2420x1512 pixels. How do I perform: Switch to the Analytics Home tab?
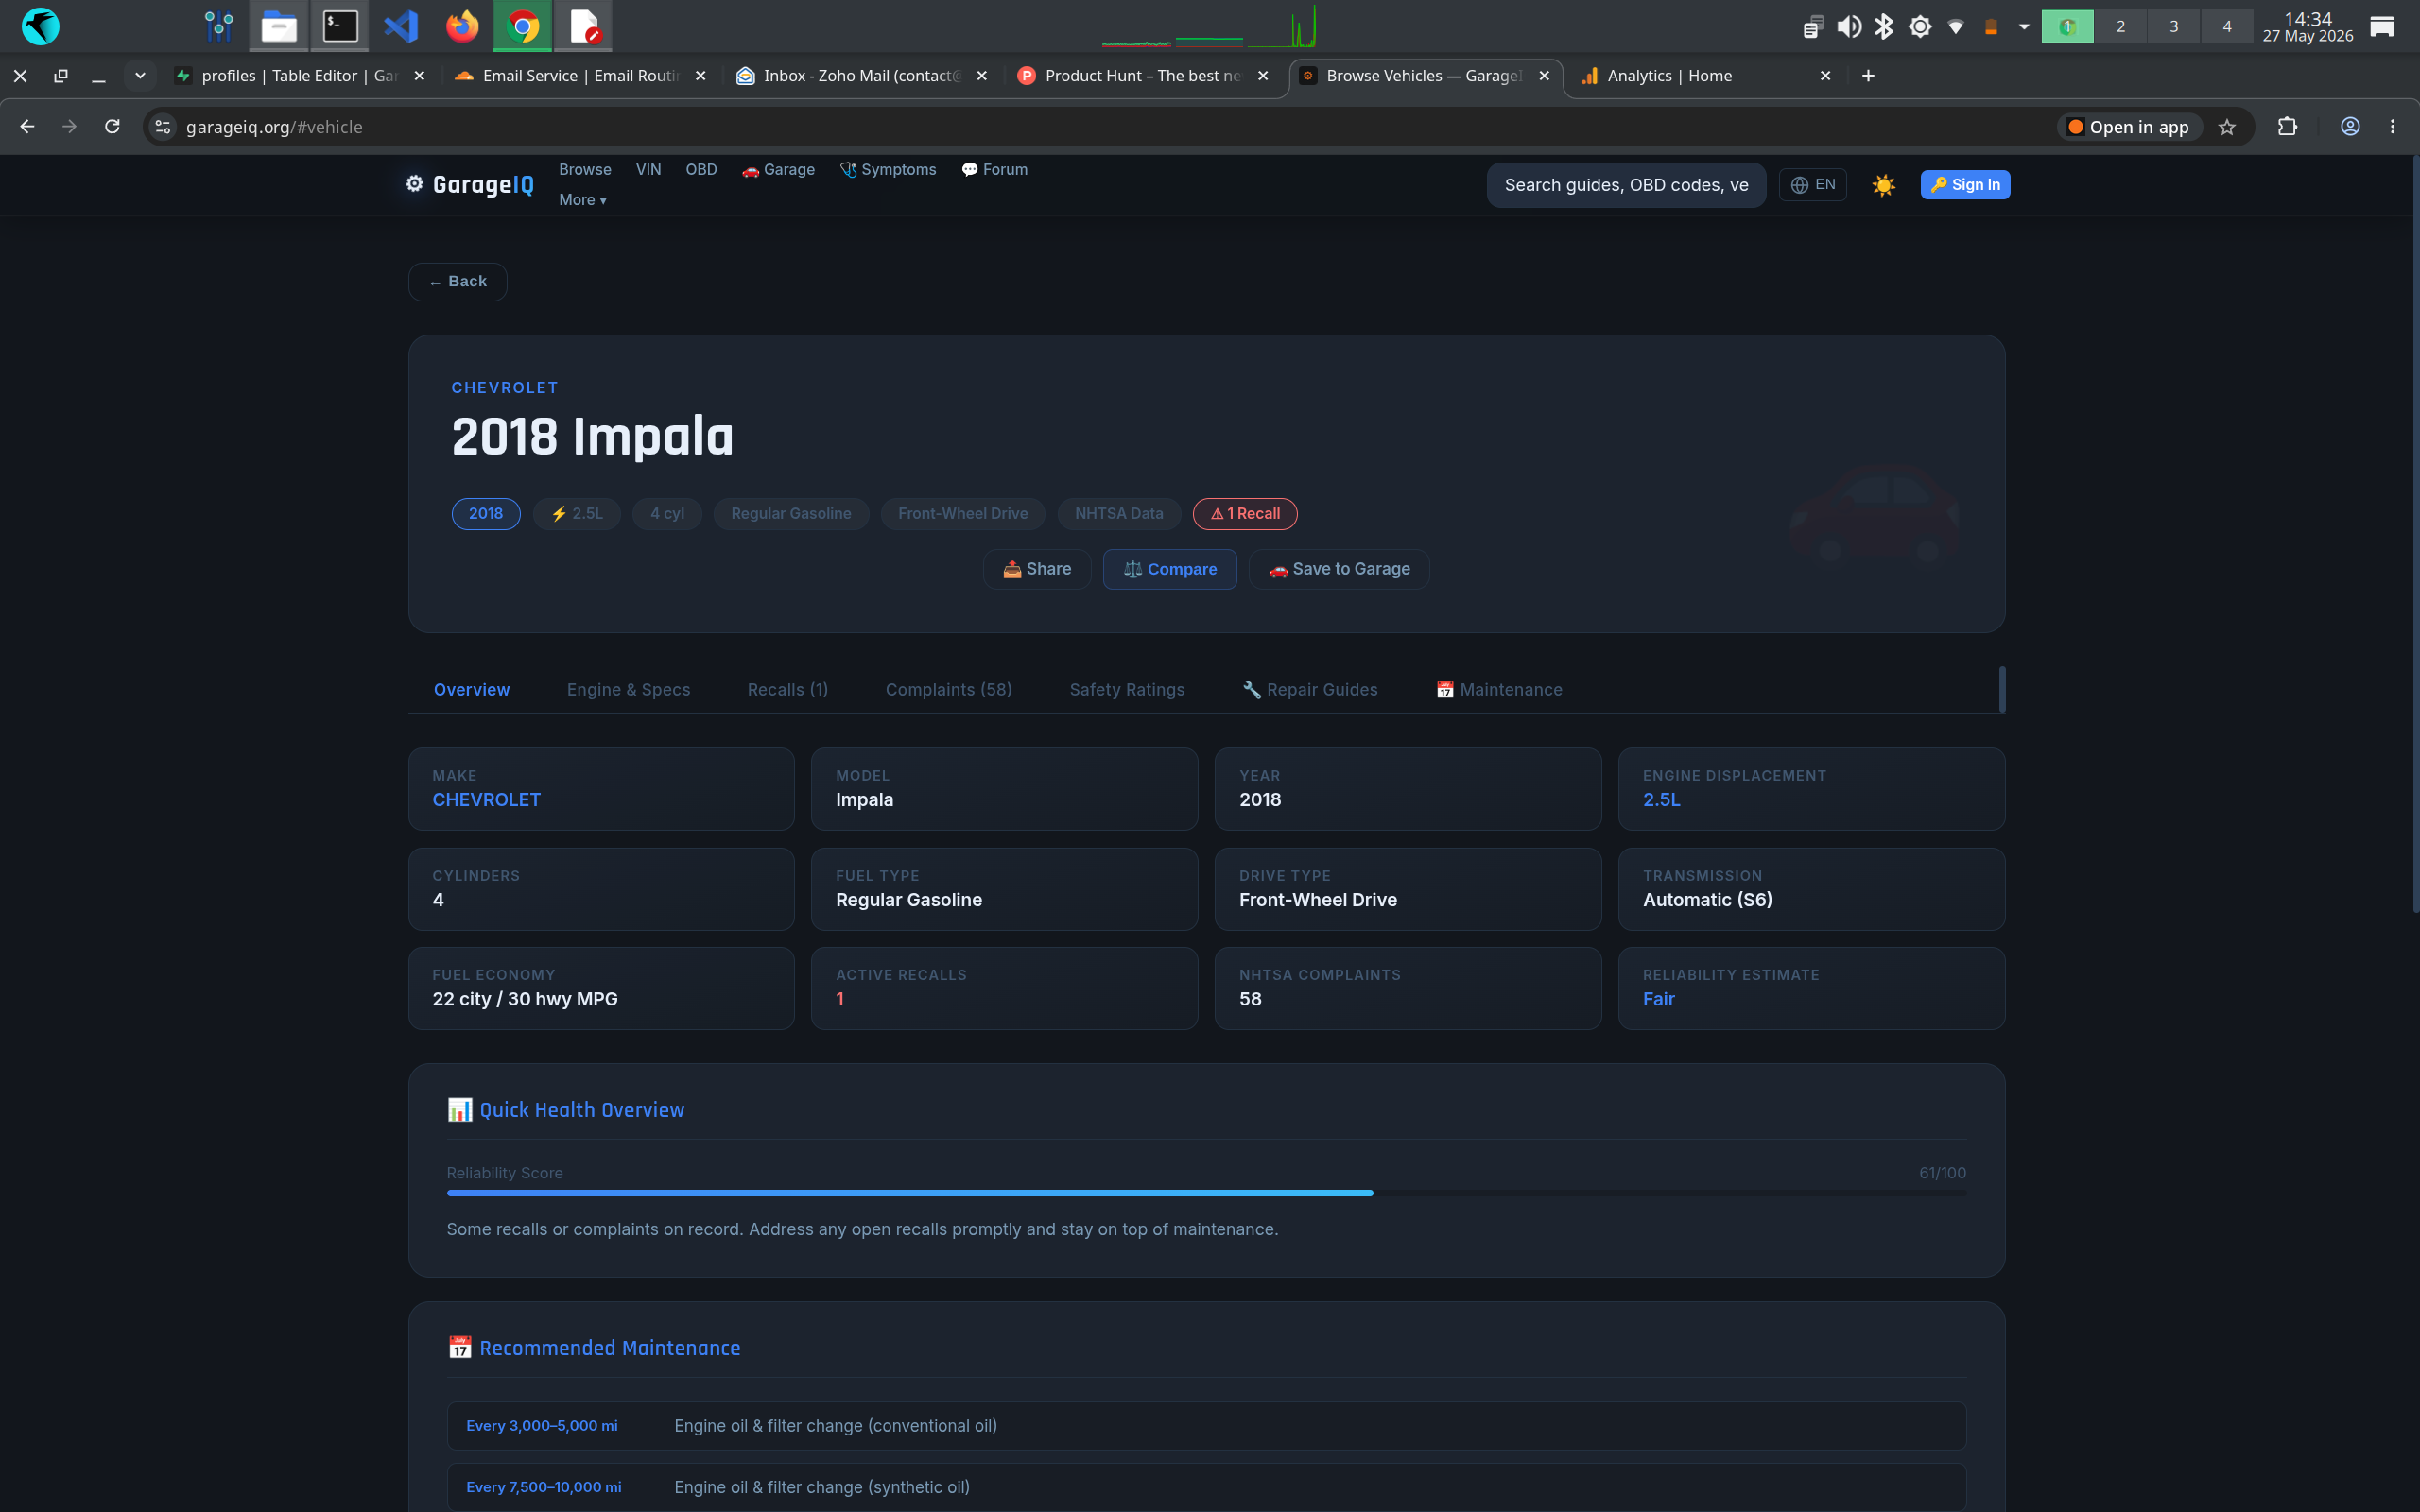(x=1706, y=76)
